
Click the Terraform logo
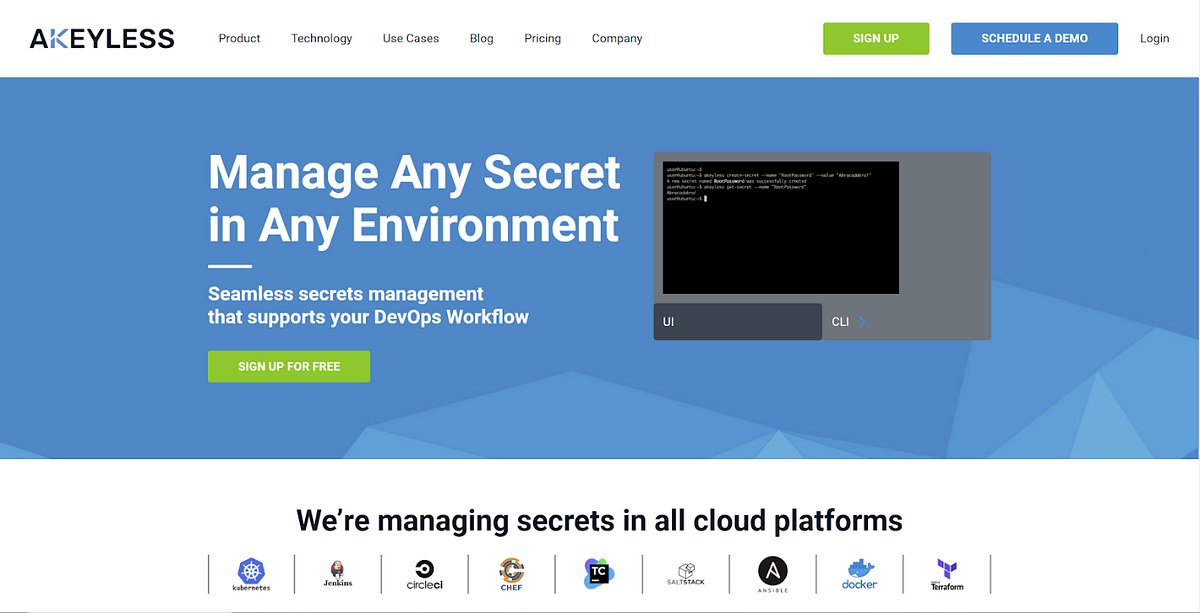click(946, 574)
